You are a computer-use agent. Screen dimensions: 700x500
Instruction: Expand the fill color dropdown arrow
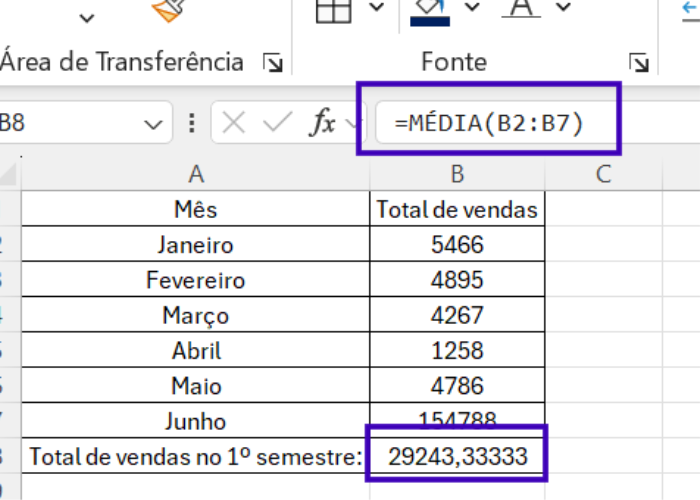(x=472, y=8)
